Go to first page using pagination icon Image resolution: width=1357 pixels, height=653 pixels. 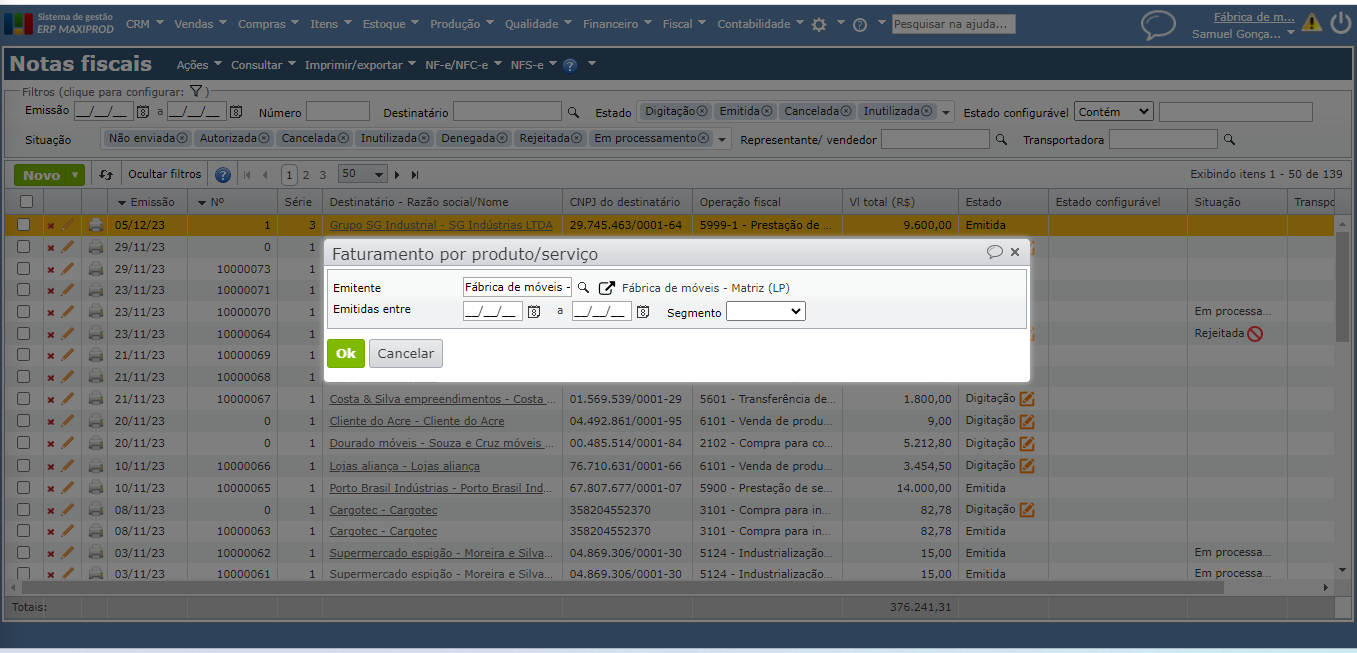tap(246, 175)
